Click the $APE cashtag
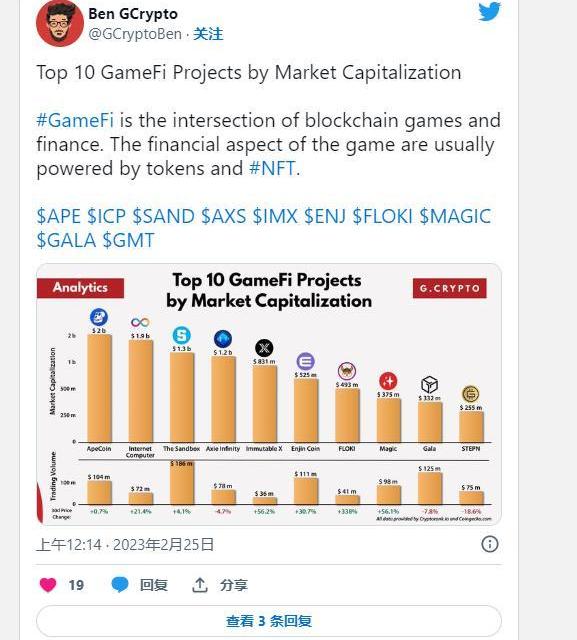Image resolution: width=577 pixels, height=640 pixels. [59, 216]
